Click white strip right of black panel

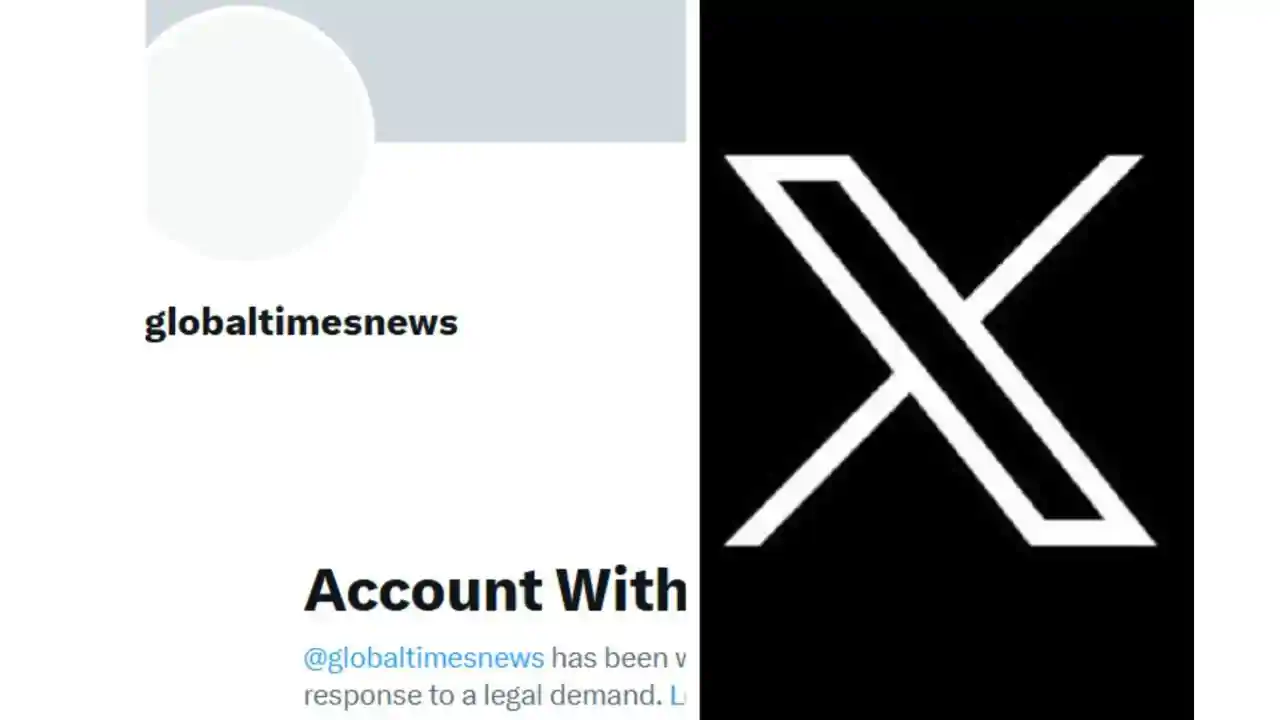tap(1237, 360)
